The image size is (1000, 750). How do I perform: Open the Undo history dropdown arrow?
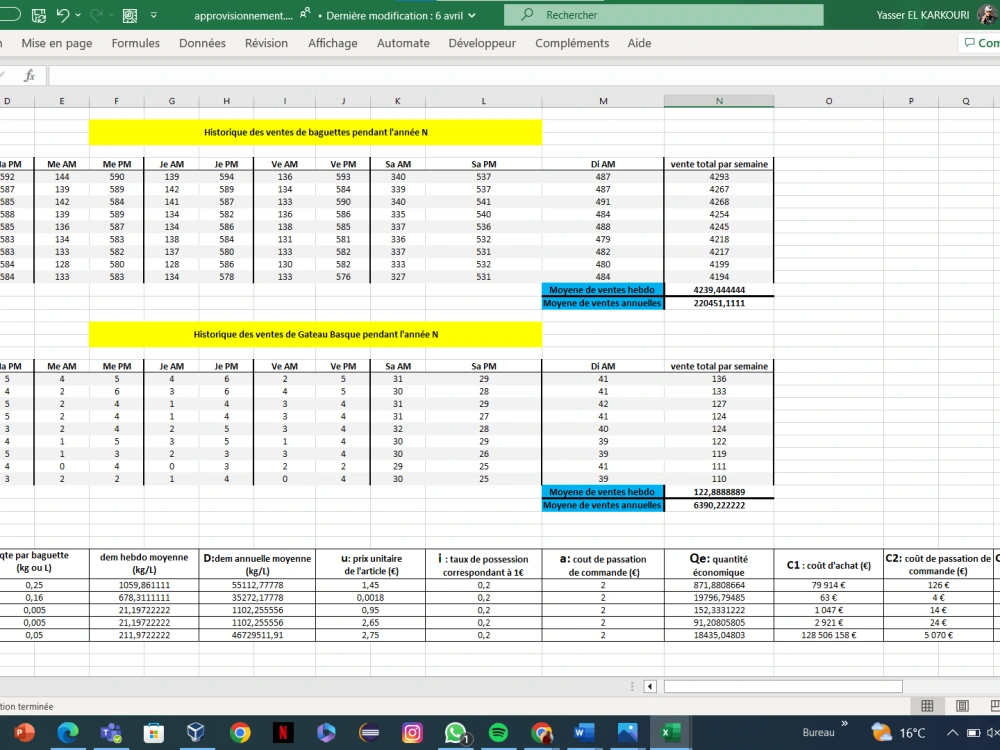(x=78, y=15)
